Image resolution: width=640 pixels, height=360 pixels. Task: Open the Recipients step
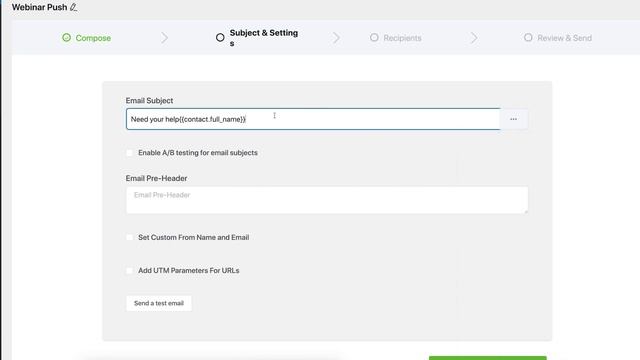pos(396,38)
